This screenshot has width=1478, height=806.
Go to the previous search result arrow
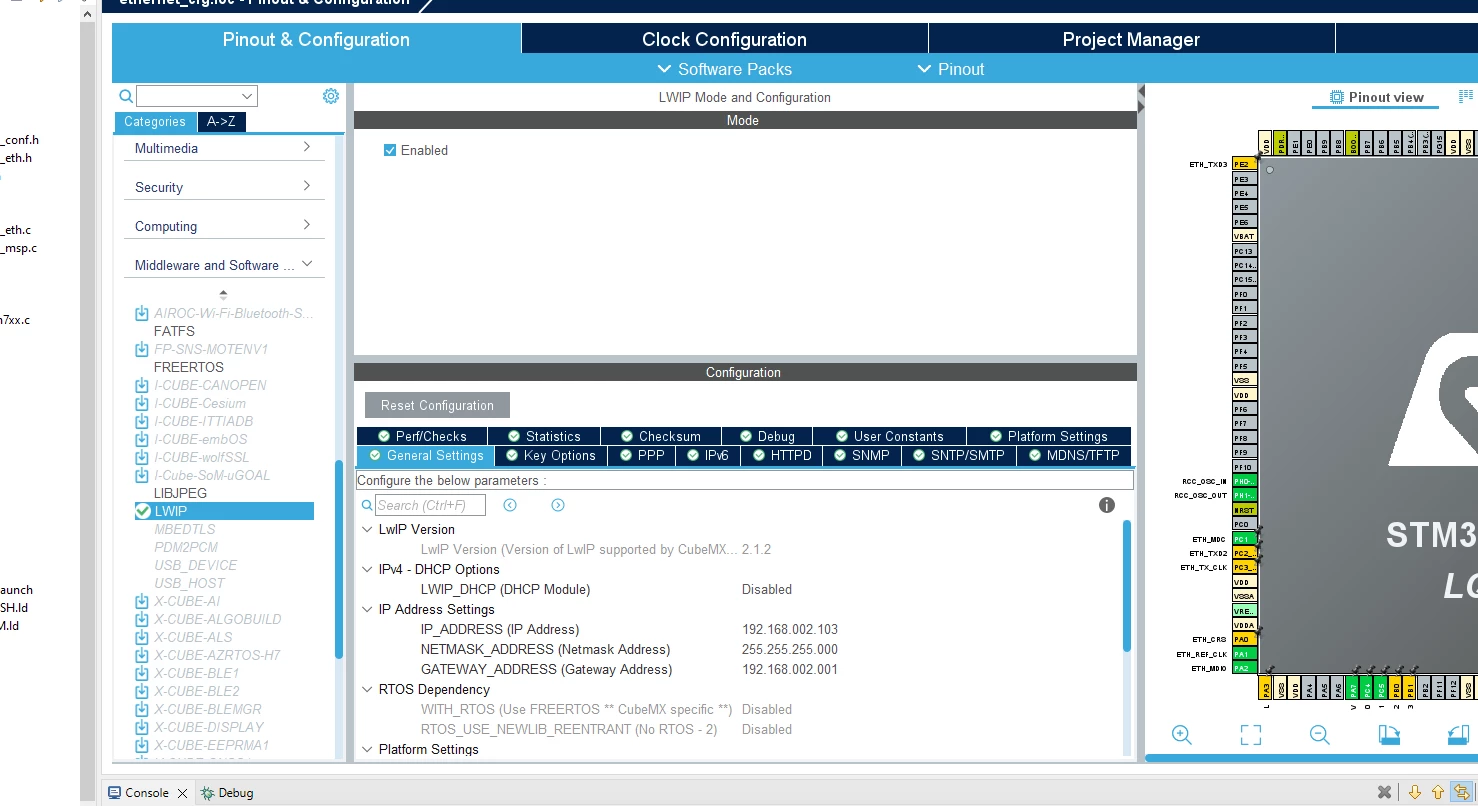tap(510, 505)
